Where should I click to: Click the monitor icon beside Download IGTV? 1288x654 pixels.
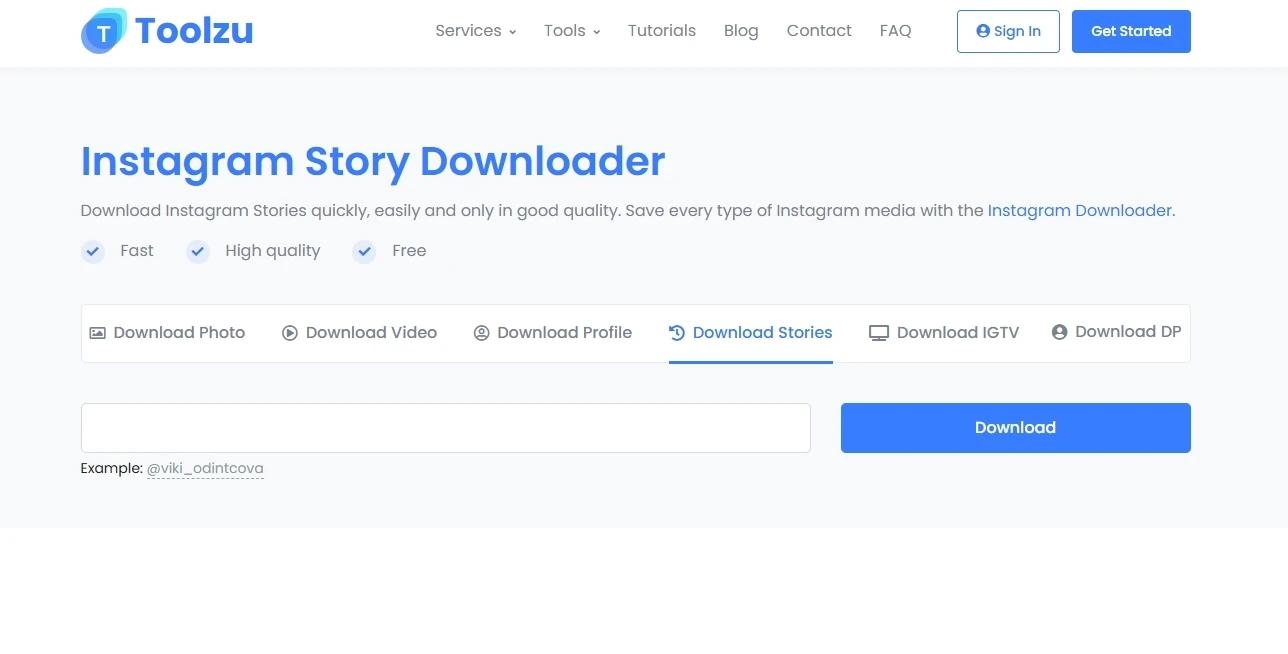879,333
